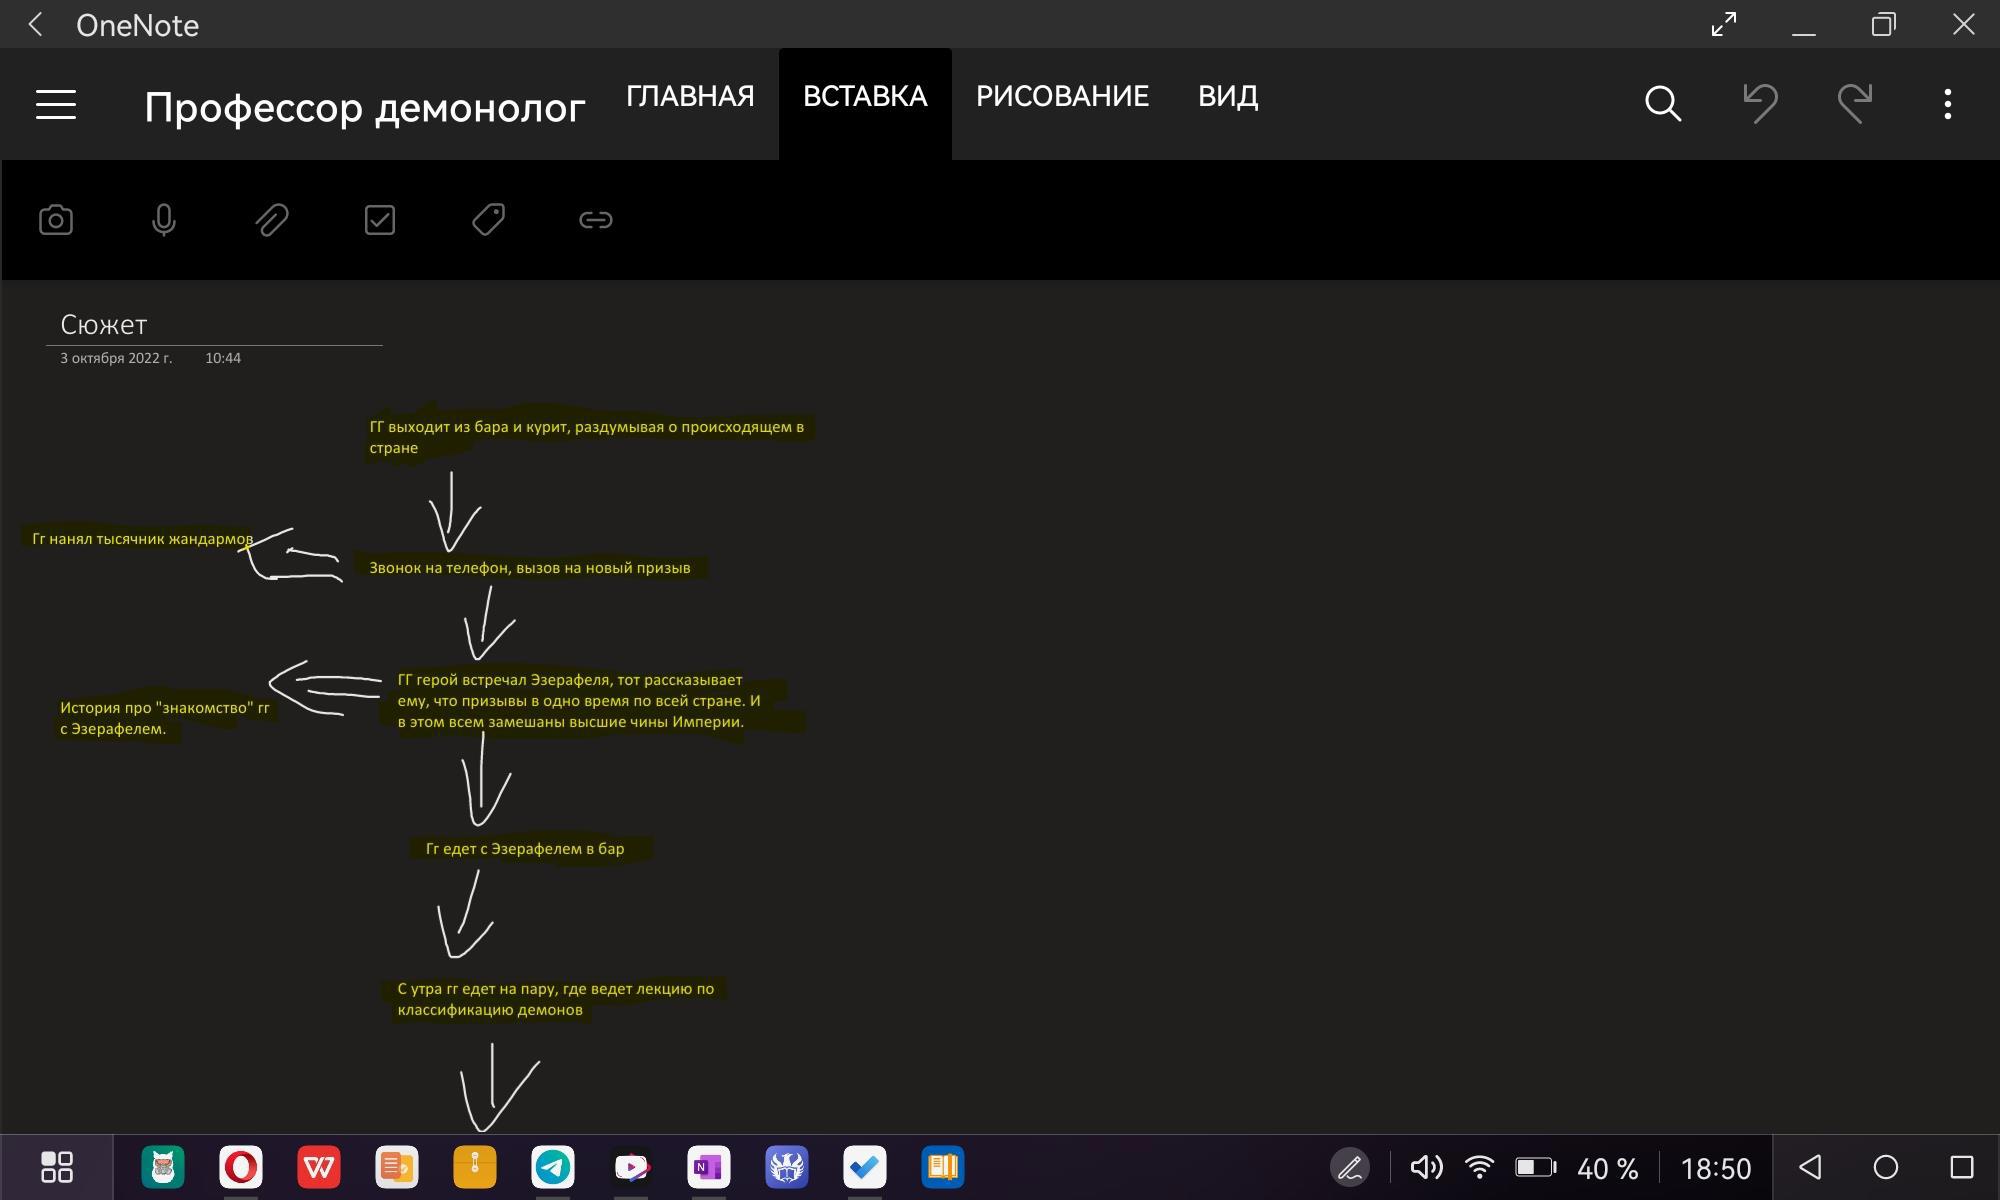Select the note 'Гг едет с Эзерафелем в бар'
Viewport: 2000px width, 1200px height.
525,849
